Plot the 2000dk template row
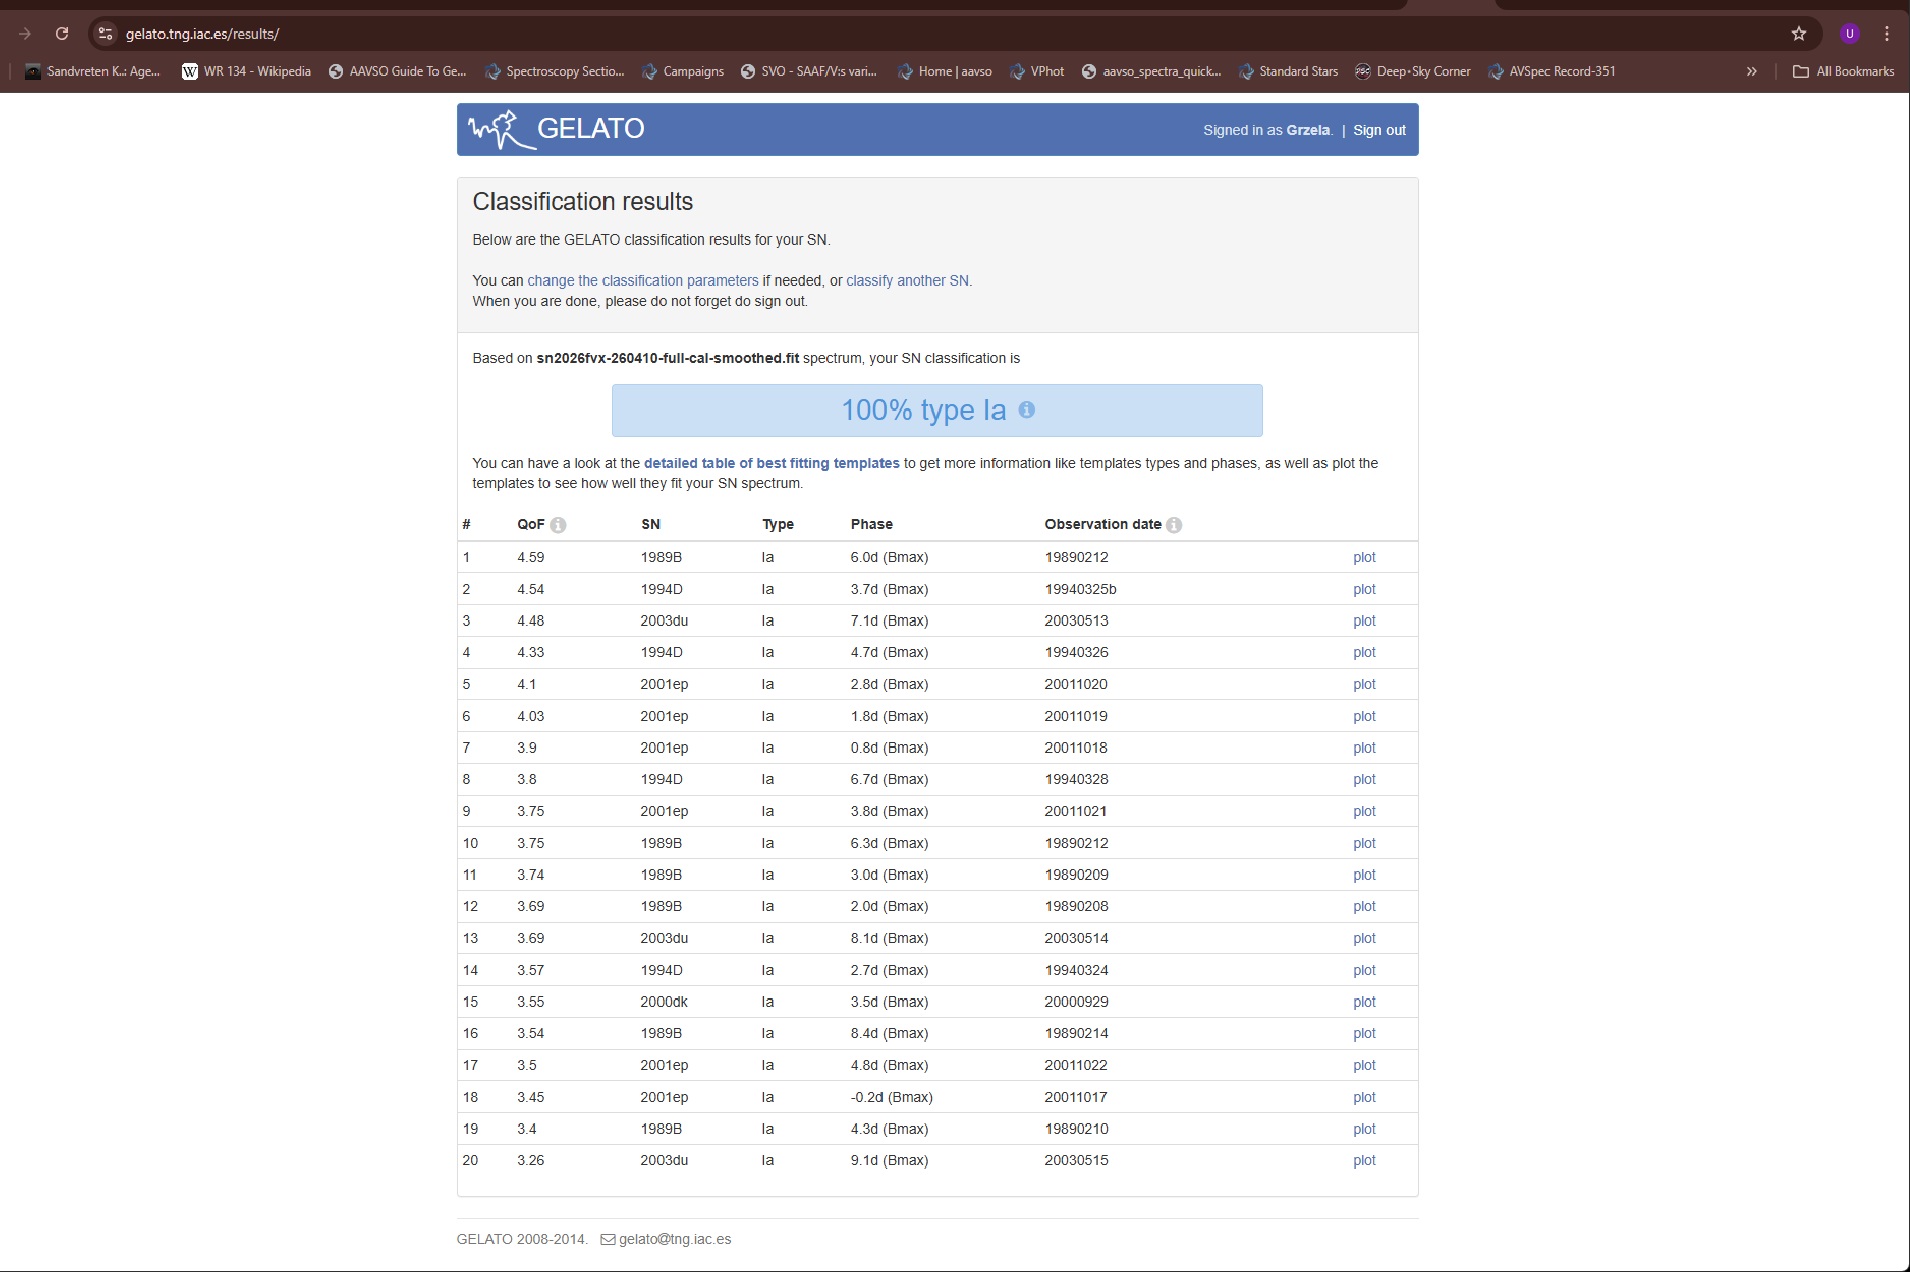The image size is (1910, 1272). tap(1364, 1002)
